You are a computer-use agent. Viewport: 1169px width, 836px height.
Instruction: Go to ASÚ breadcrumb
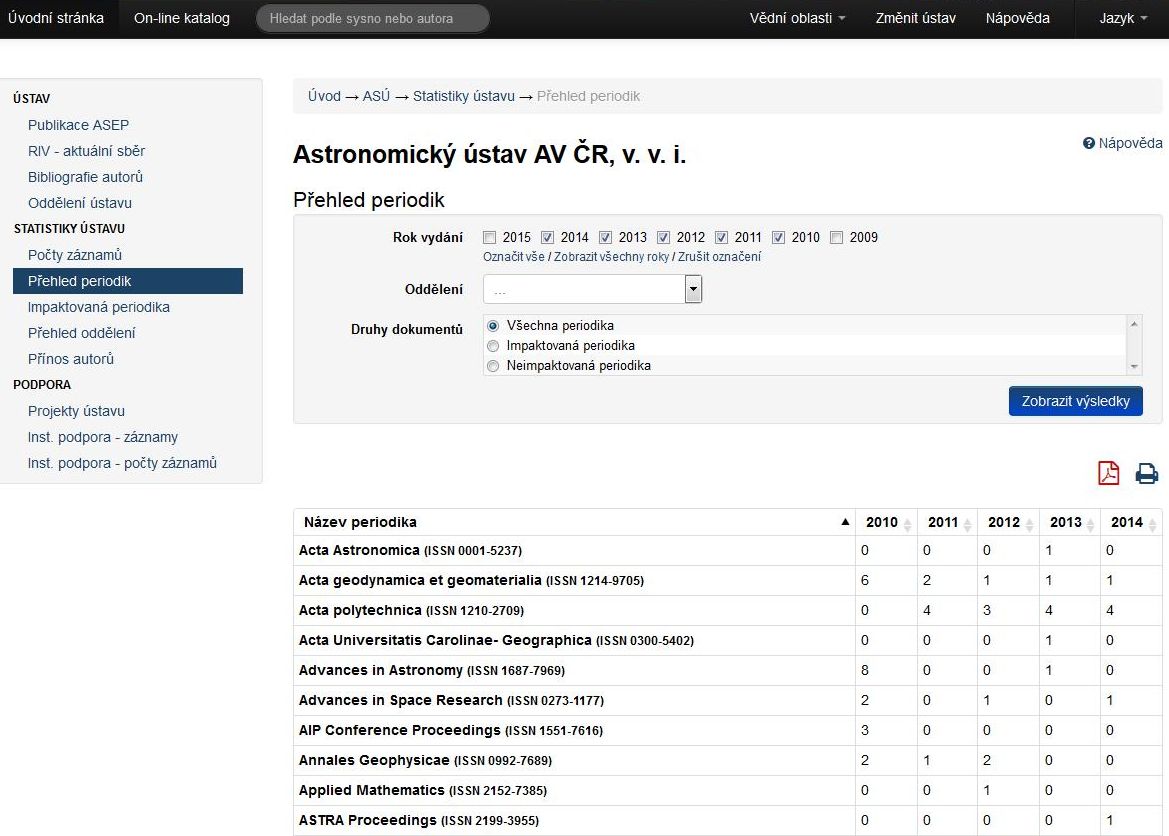[376, 96]
